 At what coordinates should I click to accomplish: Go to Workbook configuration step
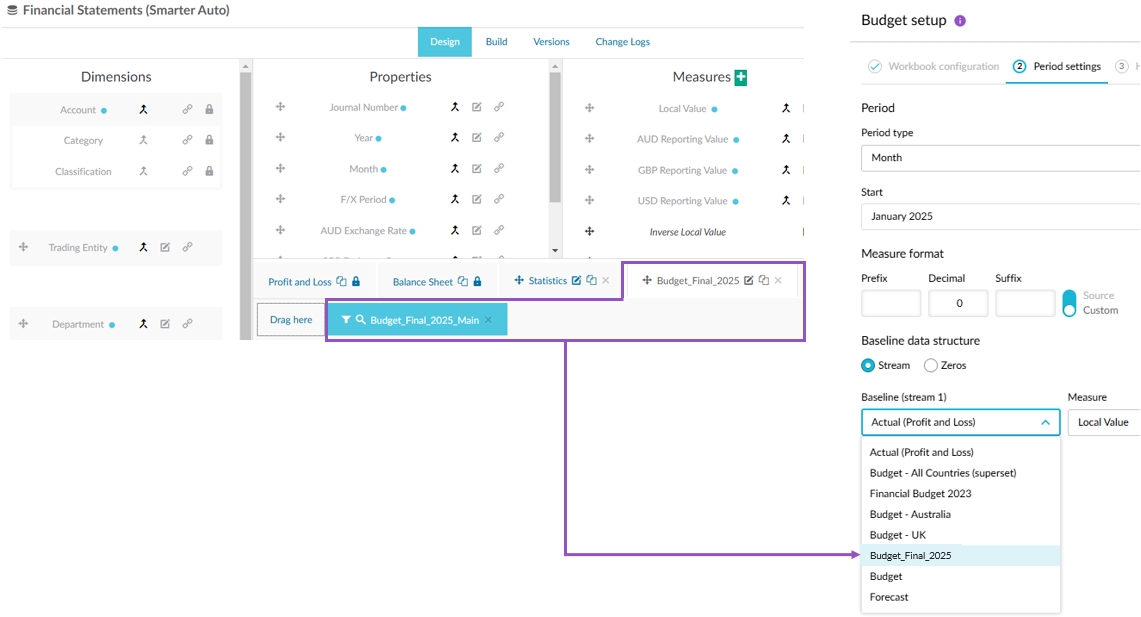[x=934, y=67]
